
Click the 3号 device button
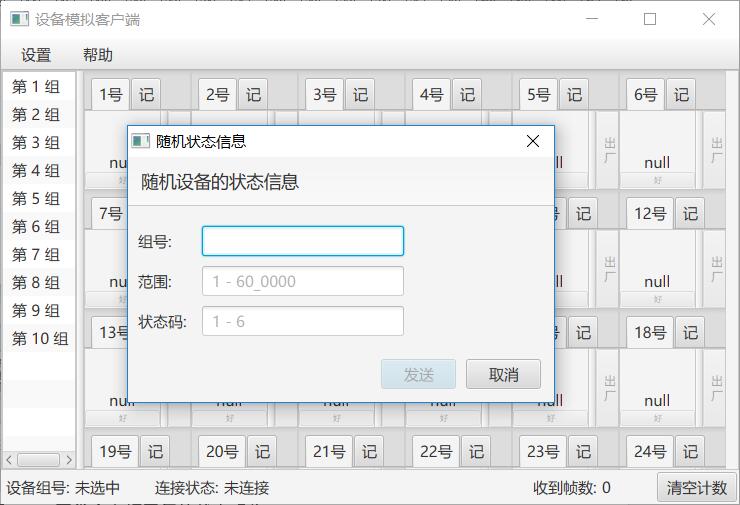pos(325,94)
